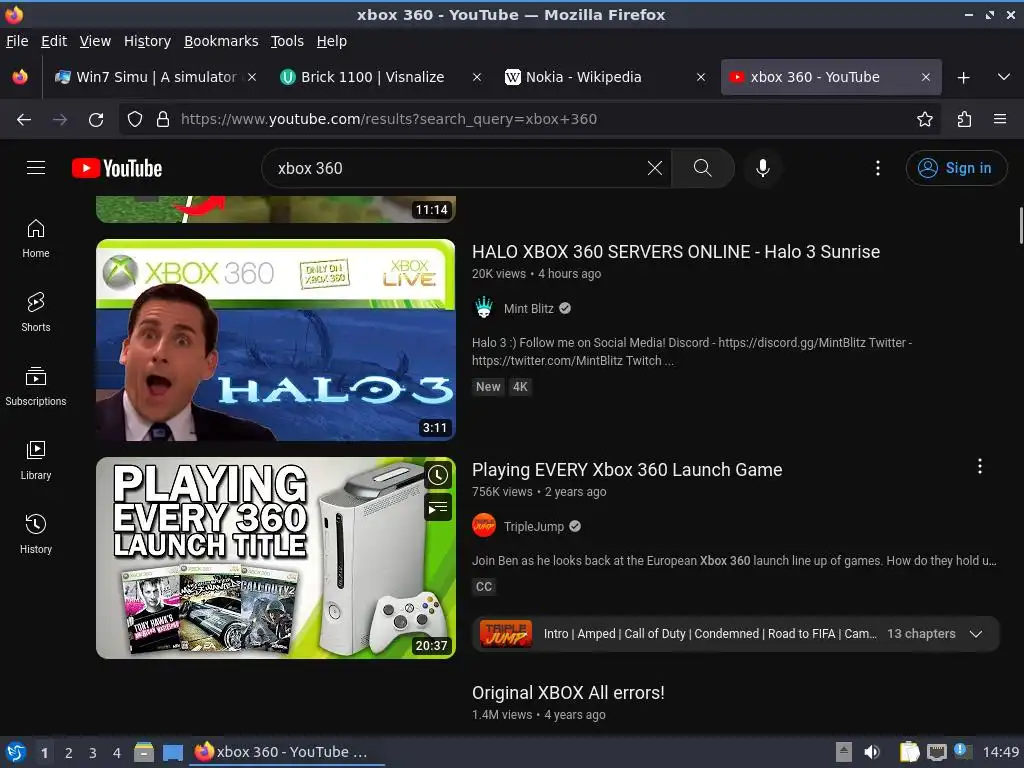This screenshot has height=768, width=1024.
Task: Open file manager from taskbar
Action: click(x=144, y=752)
